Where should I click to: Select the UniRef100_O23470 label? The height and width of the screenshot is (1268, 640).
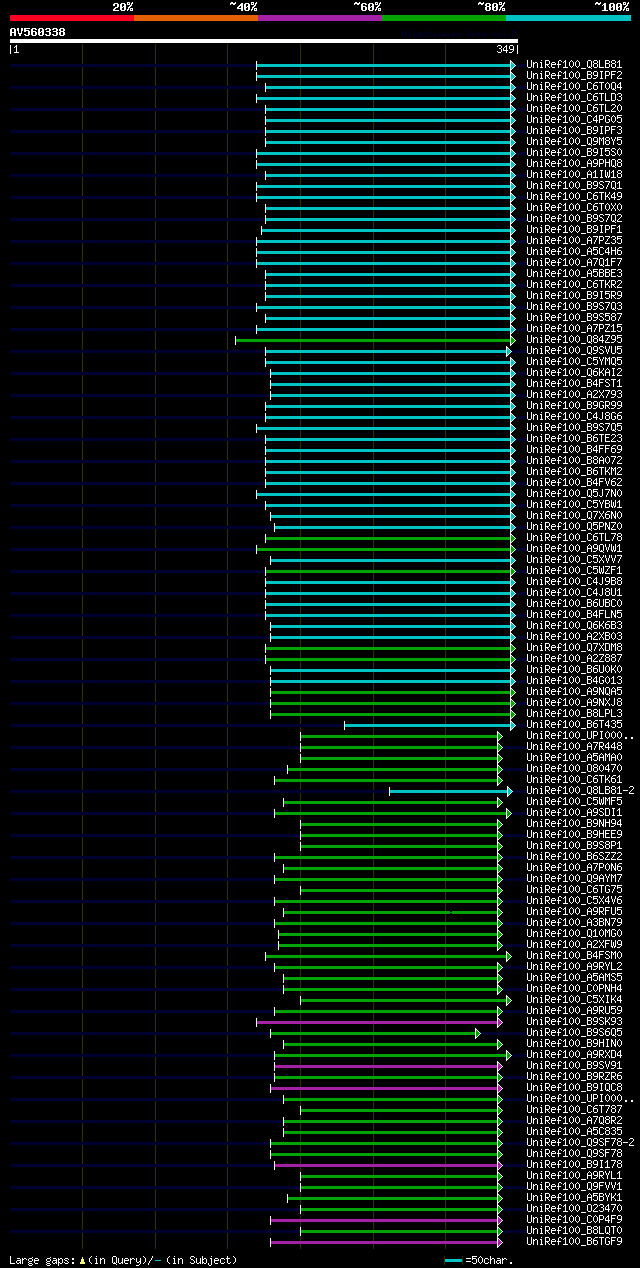point(574,1209)
